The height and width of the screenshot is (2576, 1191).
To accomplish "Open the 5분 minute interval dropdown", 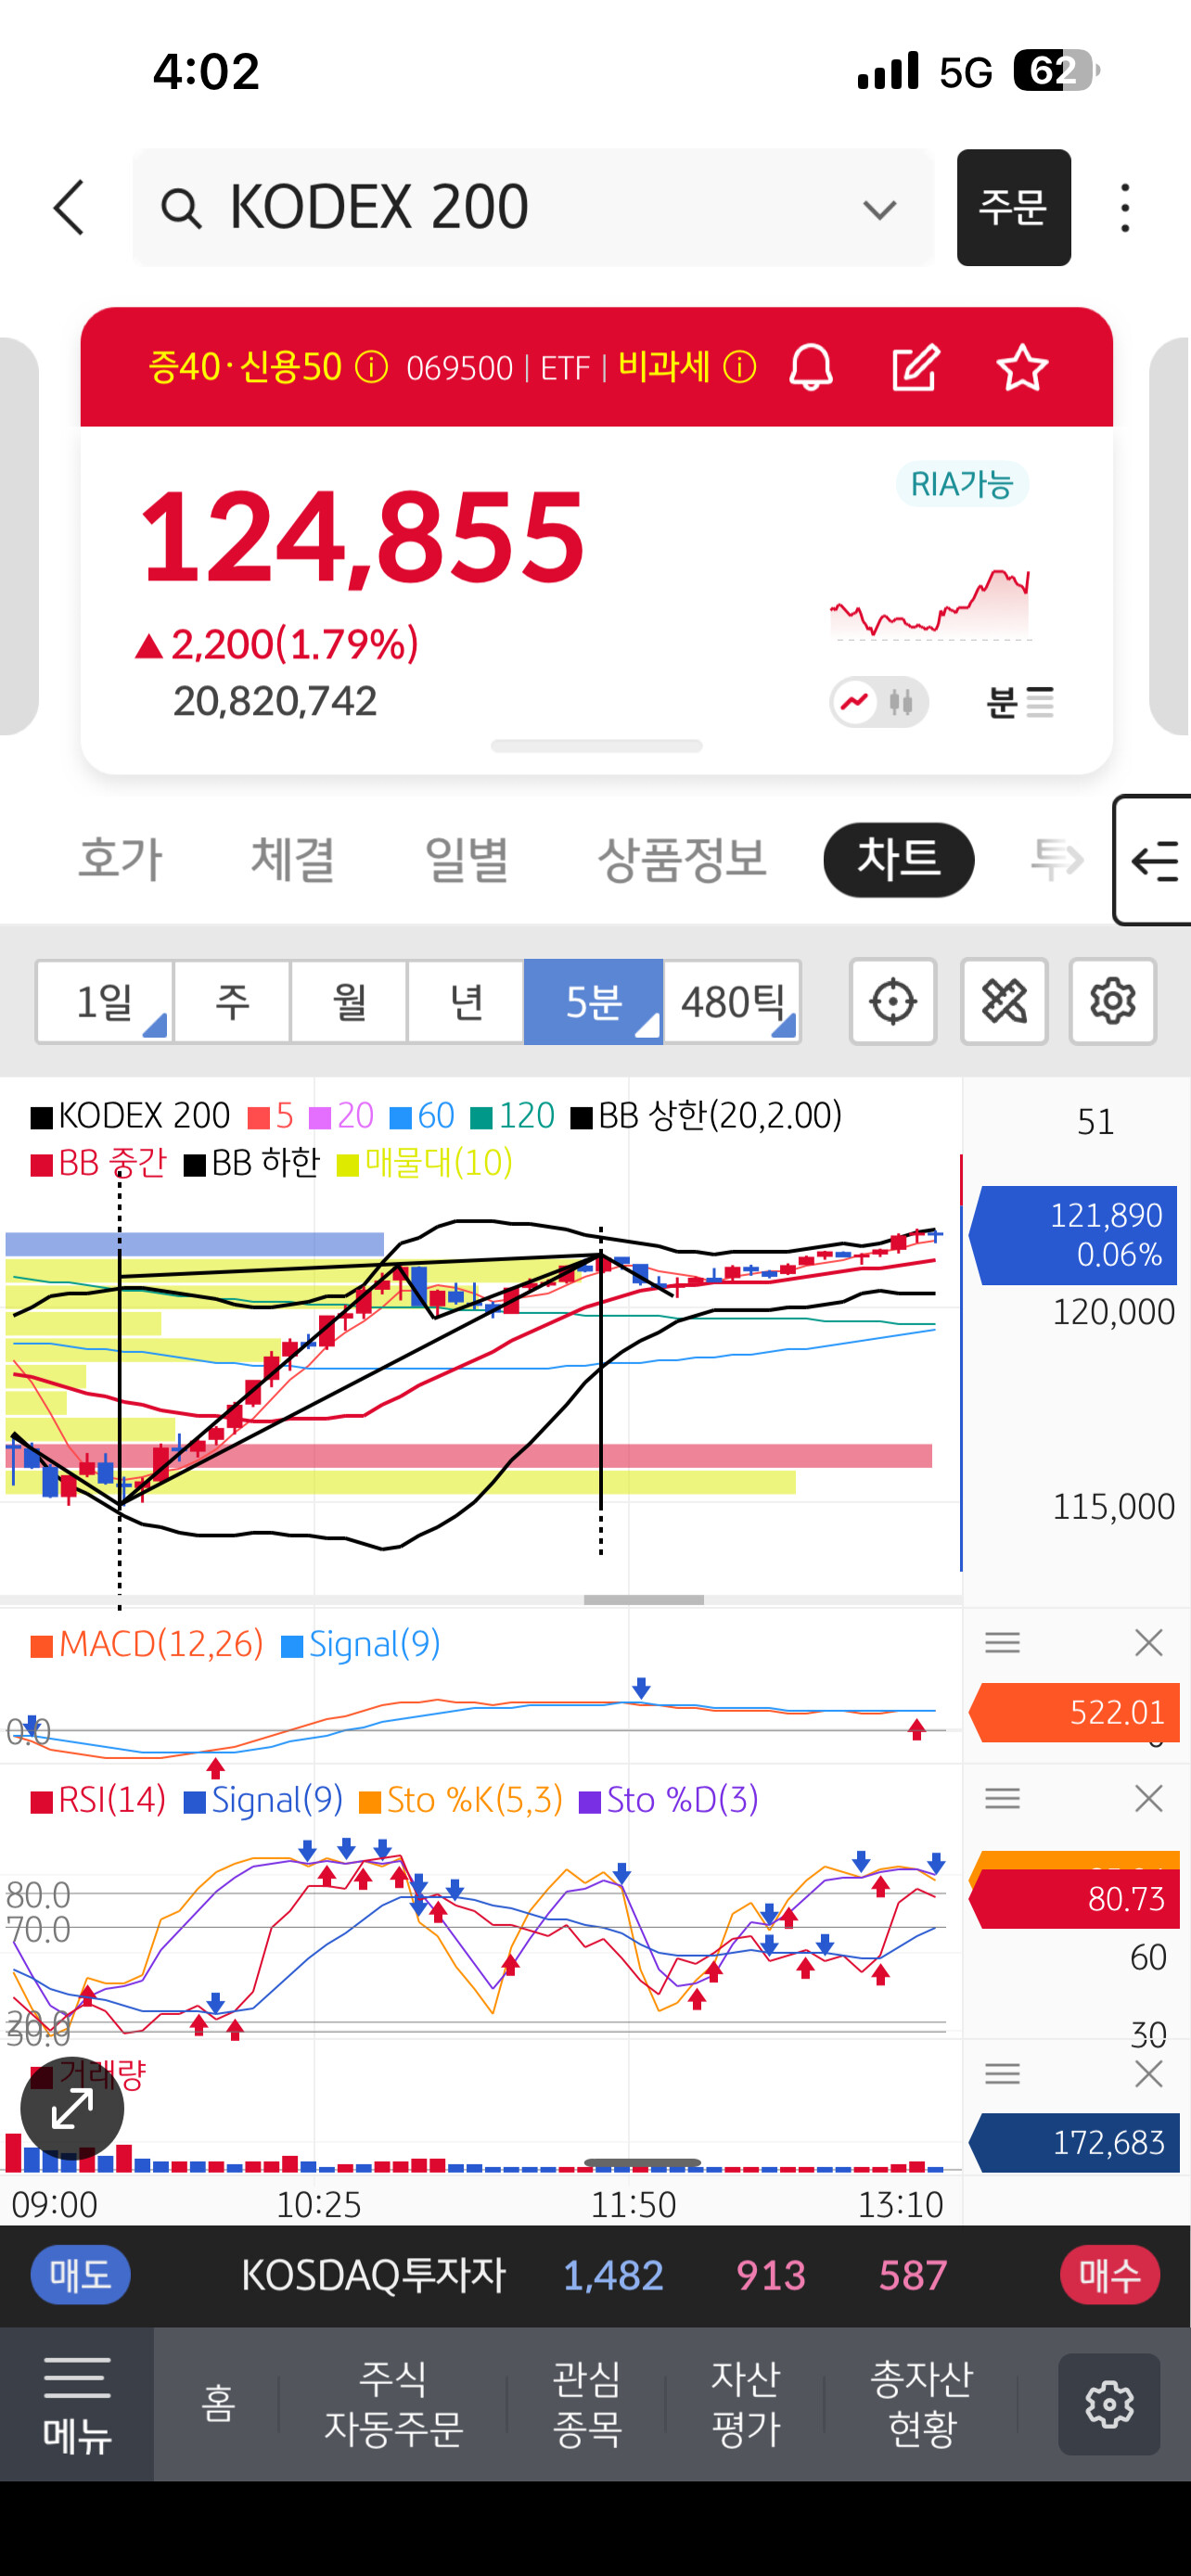I will tap(593, 1001).
